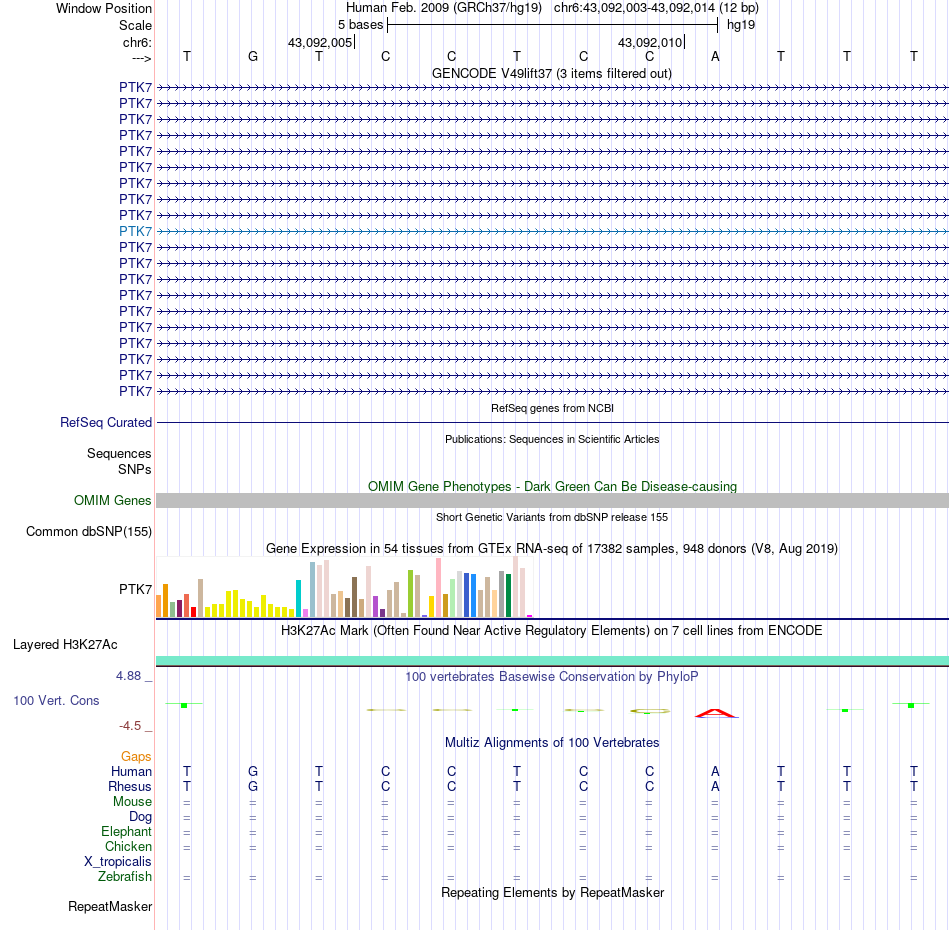Click the Chicken species label

click(128, 846)
